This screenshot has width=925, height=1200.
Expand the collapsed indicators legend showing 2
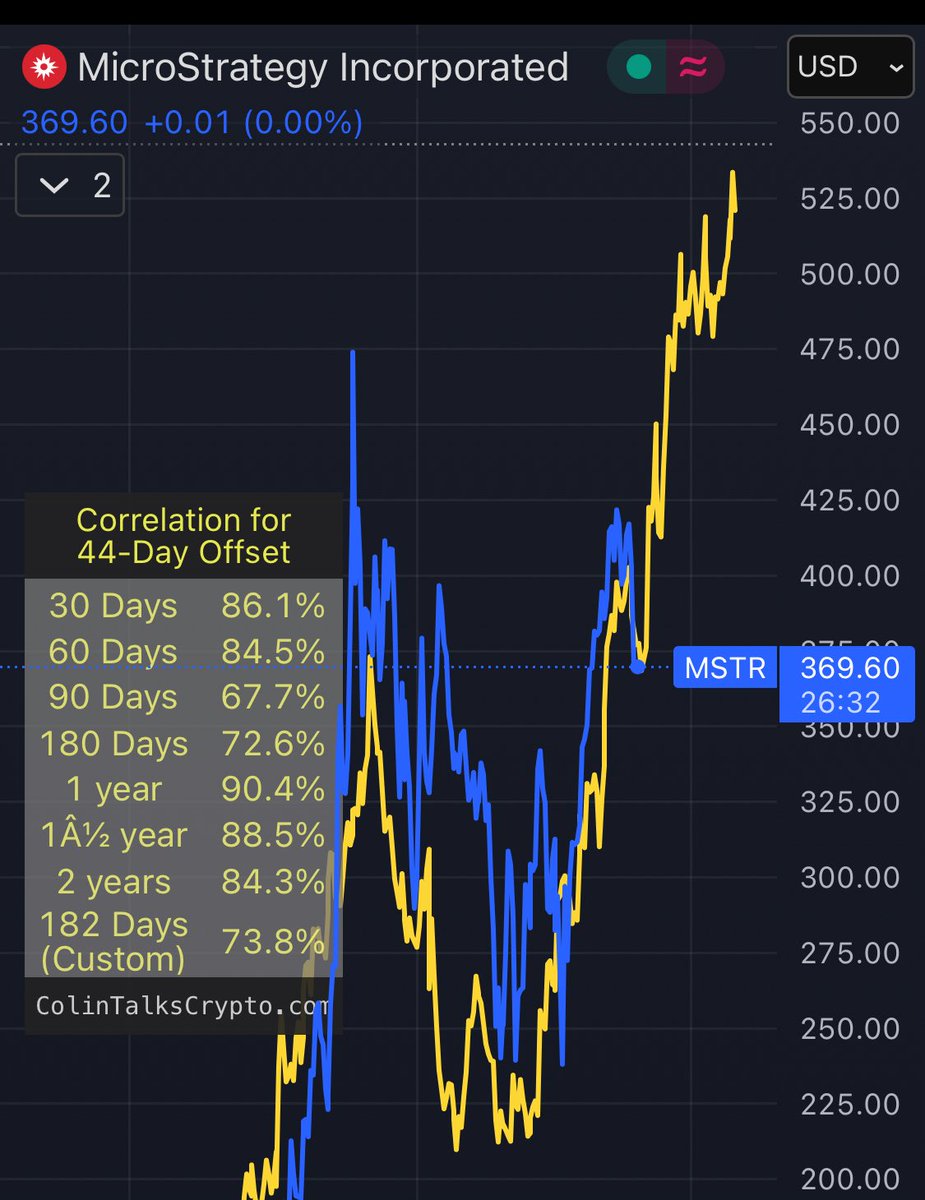(x=70, y=185)
